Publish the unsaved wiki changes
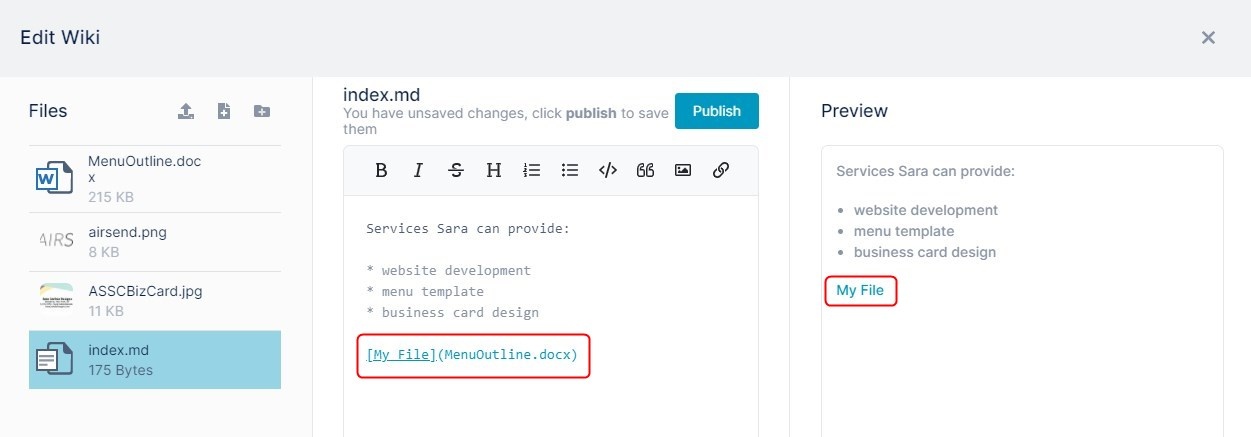 coord(717,111)
